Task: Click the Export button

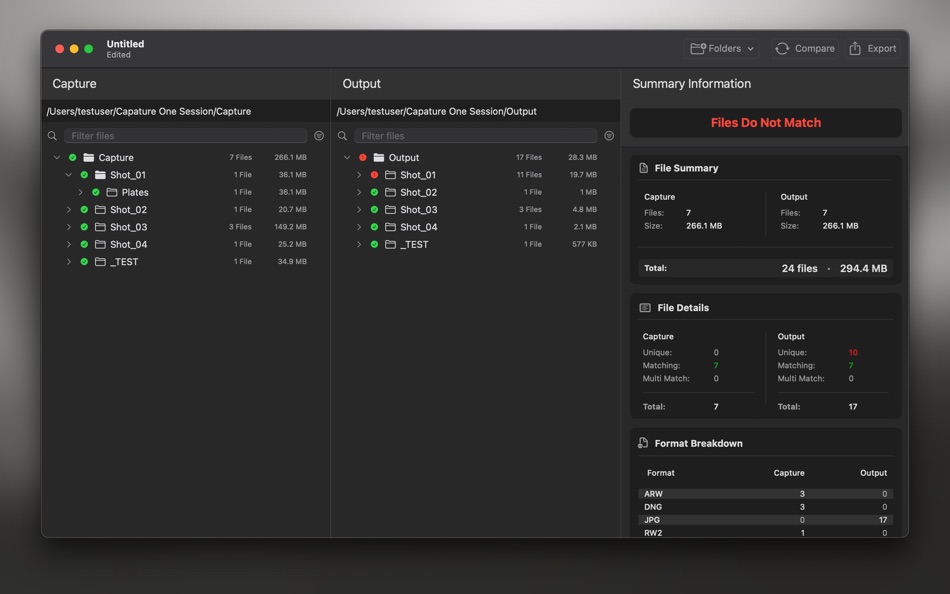Action: click(871, 48)
